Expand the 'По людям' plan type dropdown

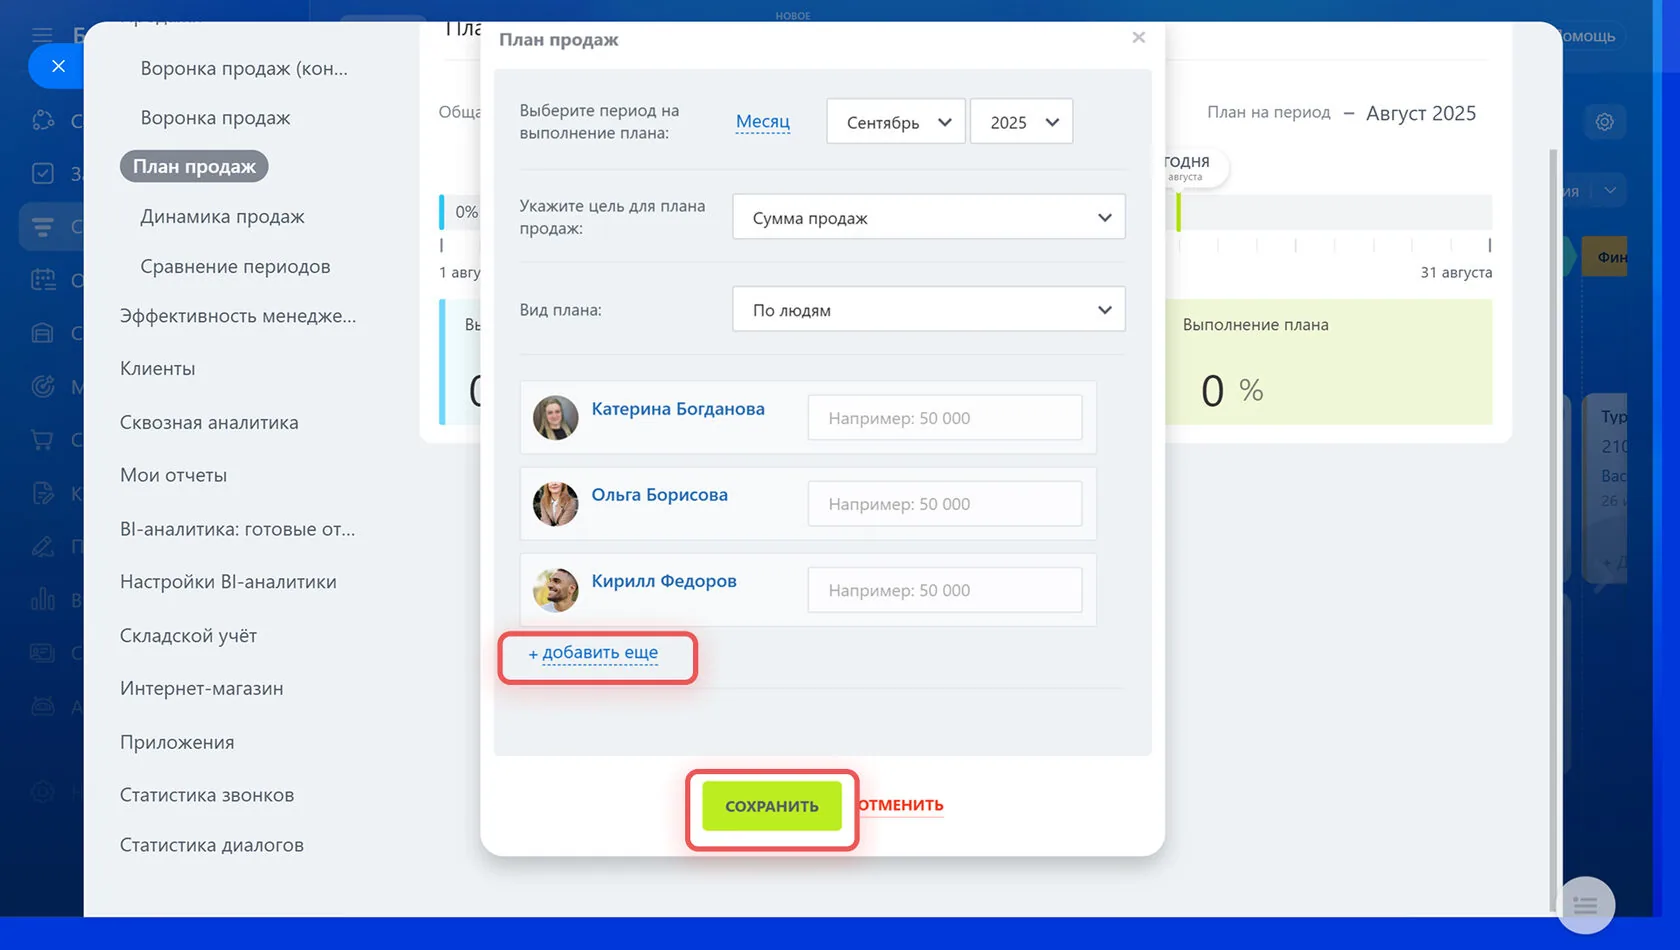pyautogui.click(x=929, y=310)
